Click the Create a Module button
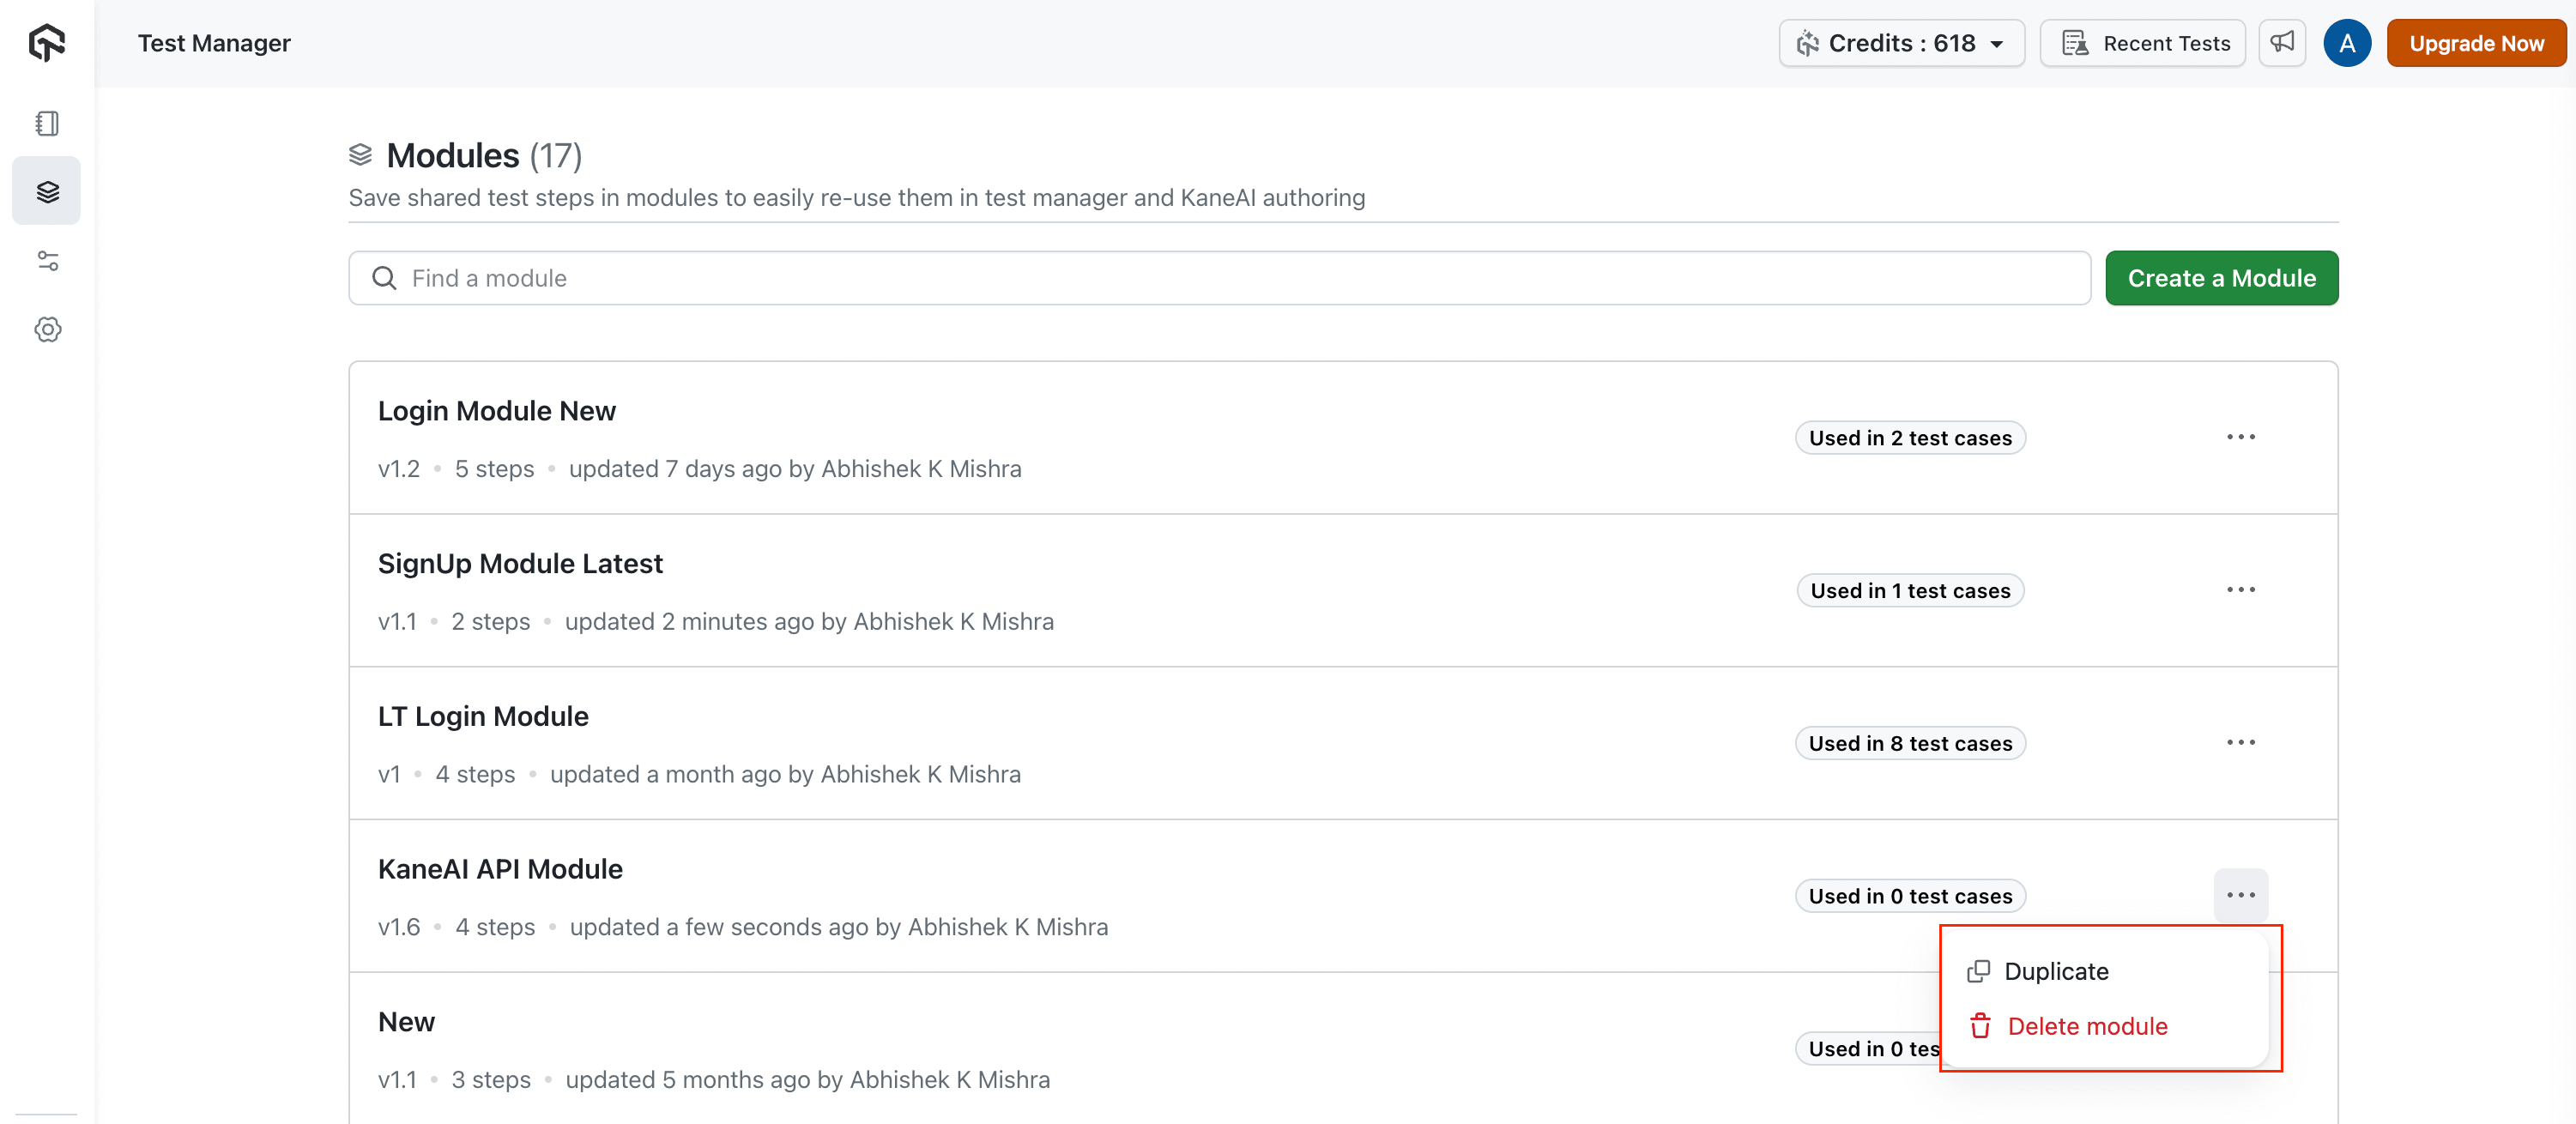Screen dimensions: 2576x1124 (x=2221, y=278)
